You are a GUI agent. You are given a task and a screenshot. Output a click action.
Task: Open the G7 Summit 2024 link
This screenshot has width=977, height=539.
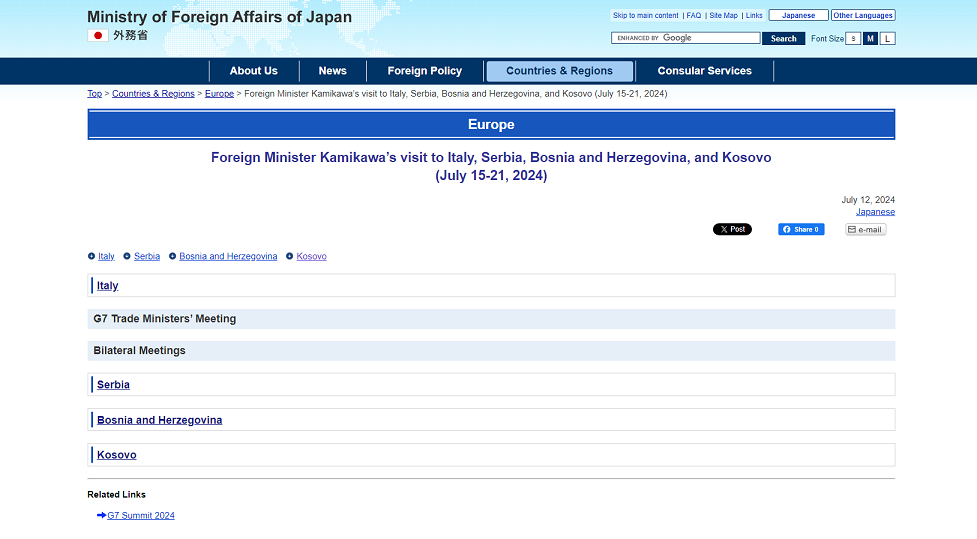[x=141, y=515]
